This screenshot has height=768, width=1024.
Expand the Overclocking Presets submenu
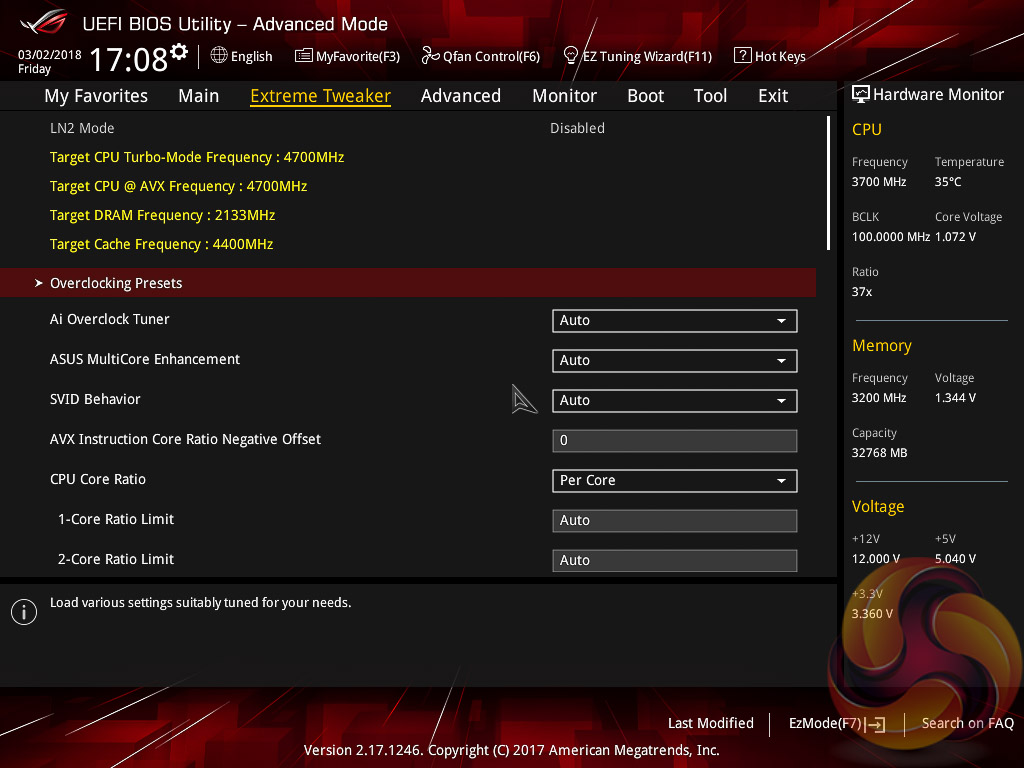(x=408, y=283)
